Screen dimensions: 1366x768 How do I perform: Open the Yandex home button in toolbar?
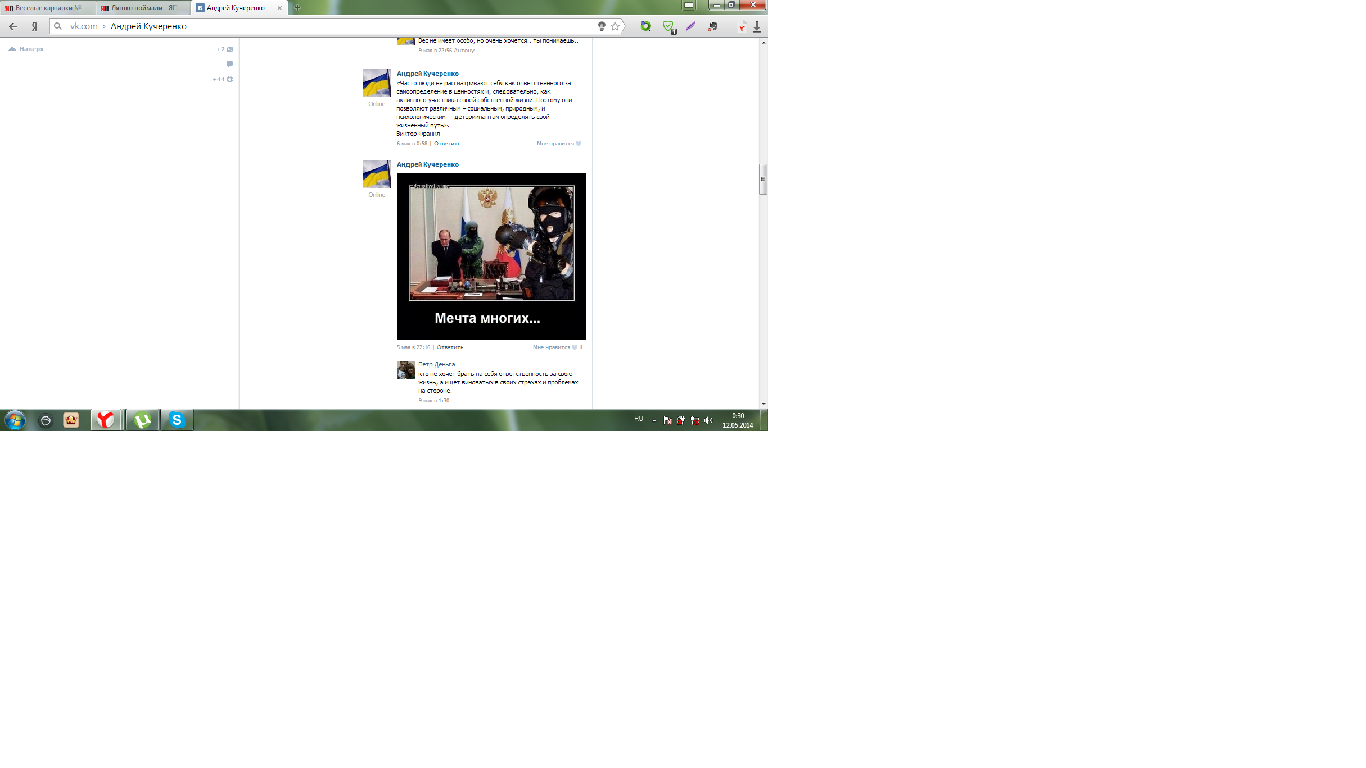click(x=35, y=26)
